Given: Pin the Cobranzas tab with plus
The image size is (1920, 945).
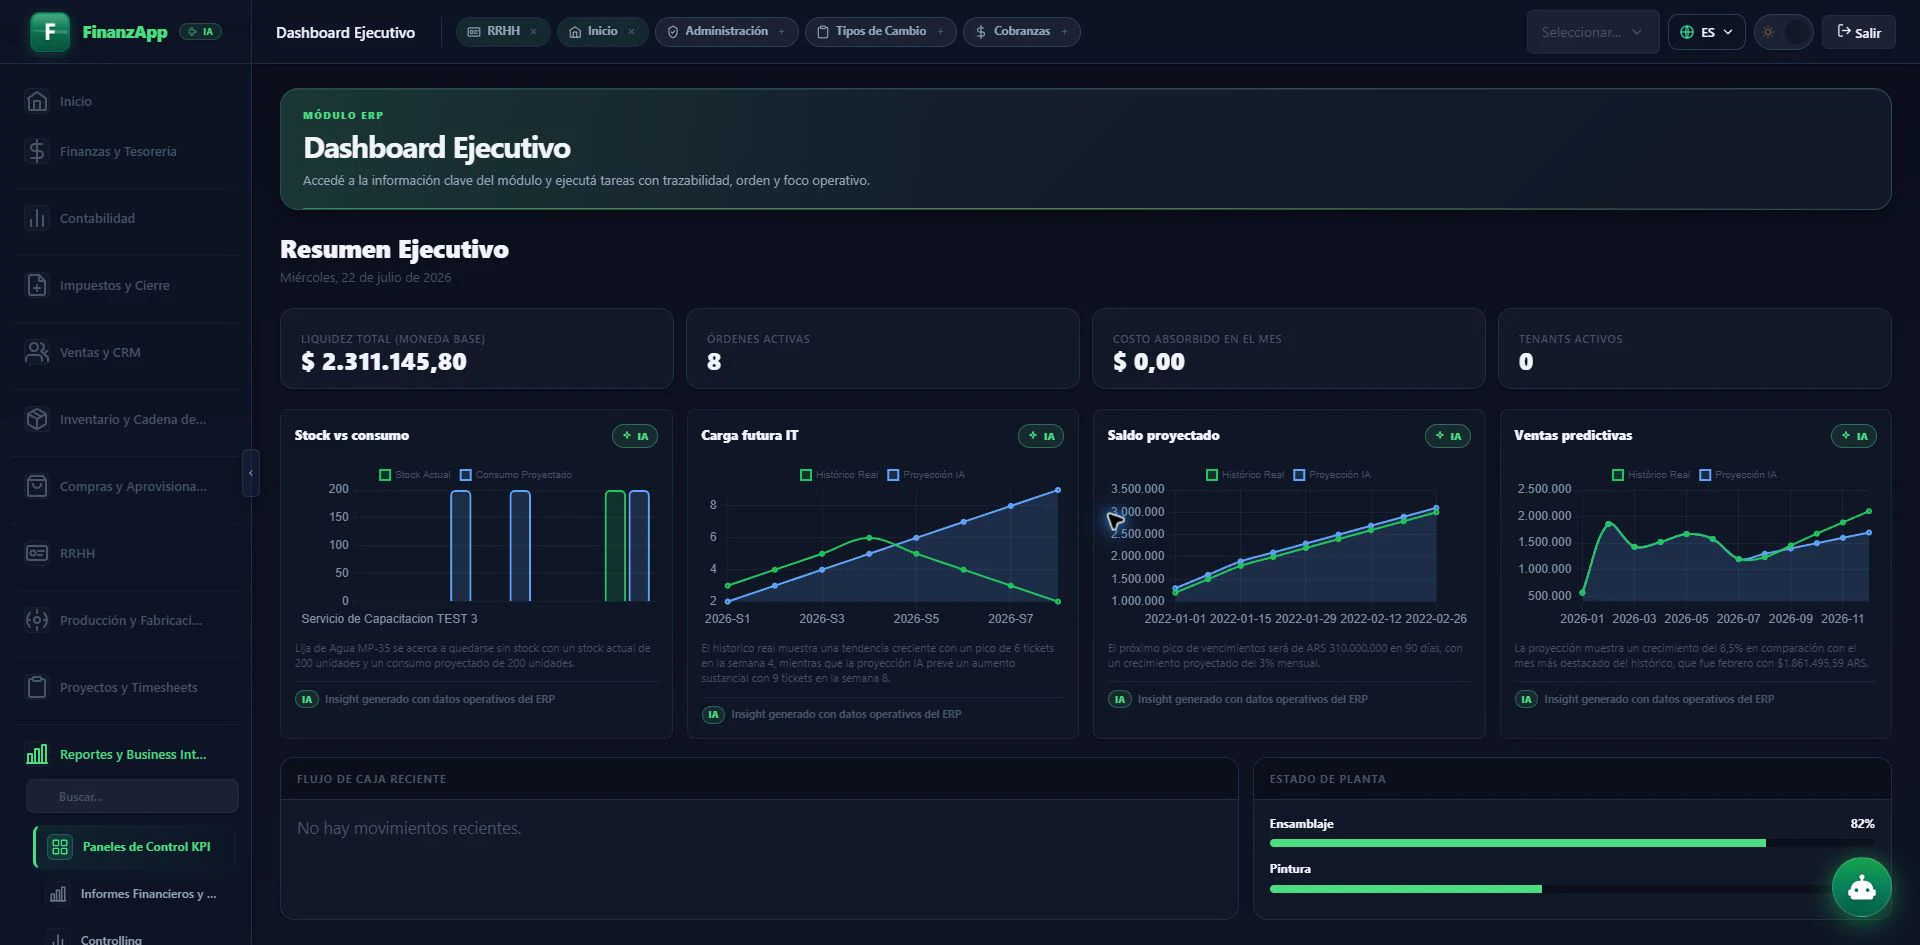Looking at the screenshot, I should click(1064, 32).
